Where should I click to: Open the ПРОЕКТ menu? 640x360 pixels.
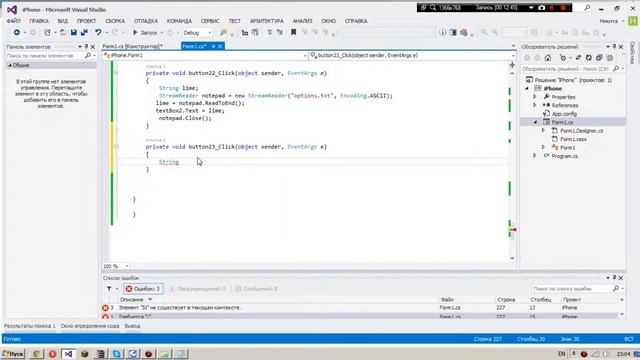pyautogui.click(x=86, y=21)
